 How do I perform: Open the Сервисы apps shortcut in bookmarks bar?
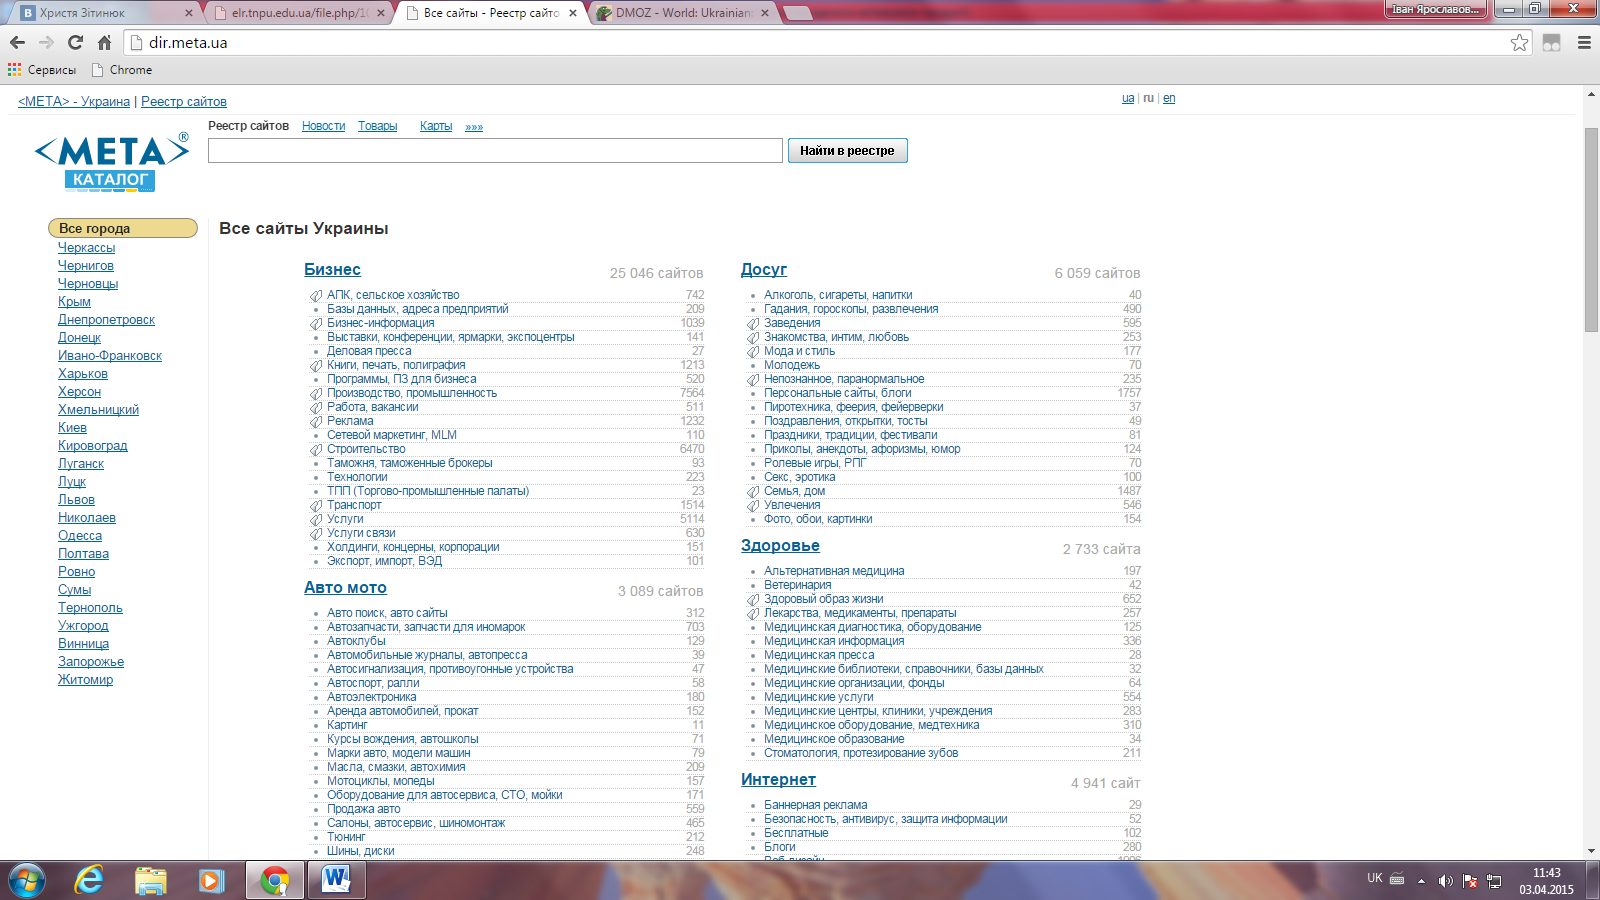pyautogui.click(x=42, y=70)
